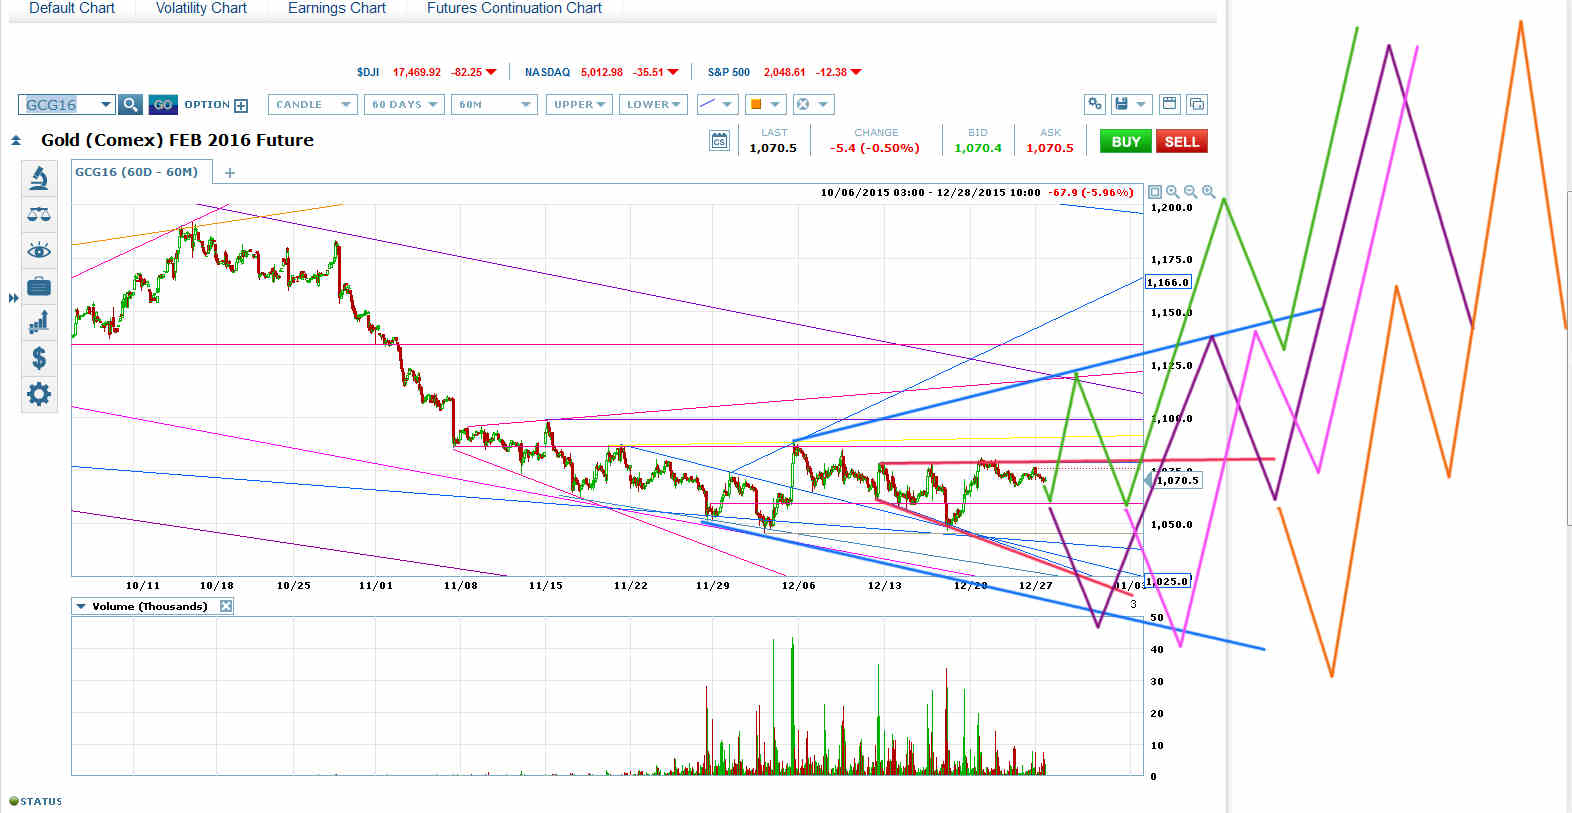The image size is (1572, 813).
Task: Click the CHANGE value -5.4 (-0.50%)
Action: [875, 148]
